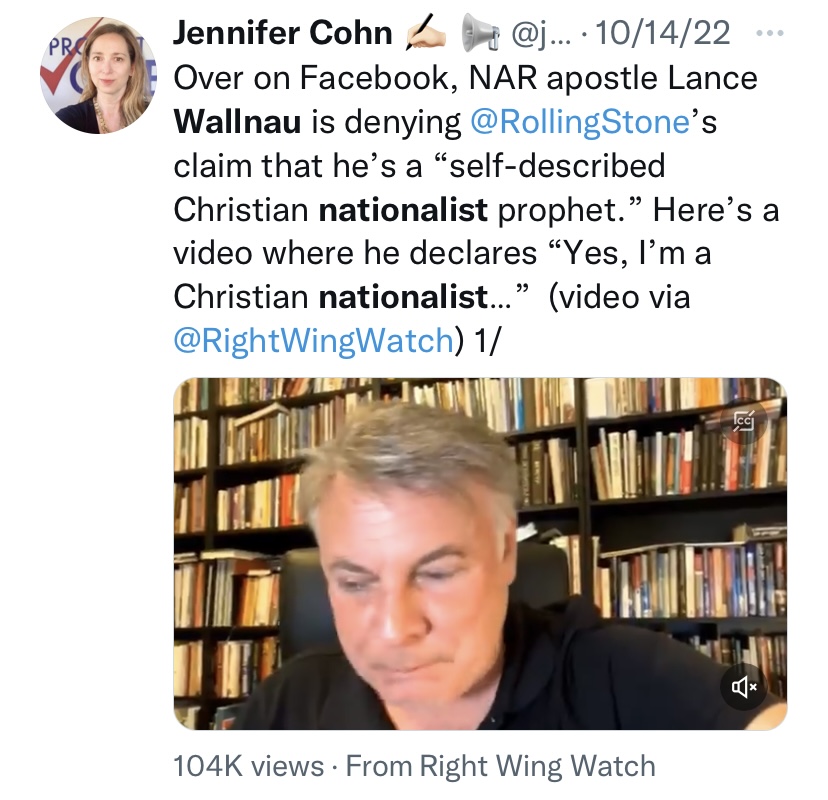The width and height of the screenshot is (828, 800).
Task: Click the thread marker 1/ text
Action: tap(486, 341)
